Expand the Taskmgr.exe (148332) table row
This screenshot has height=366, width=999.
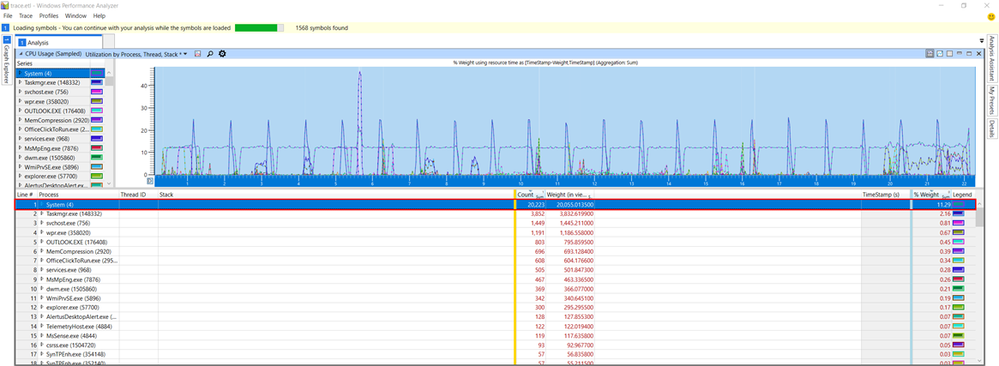click(42, 214)
